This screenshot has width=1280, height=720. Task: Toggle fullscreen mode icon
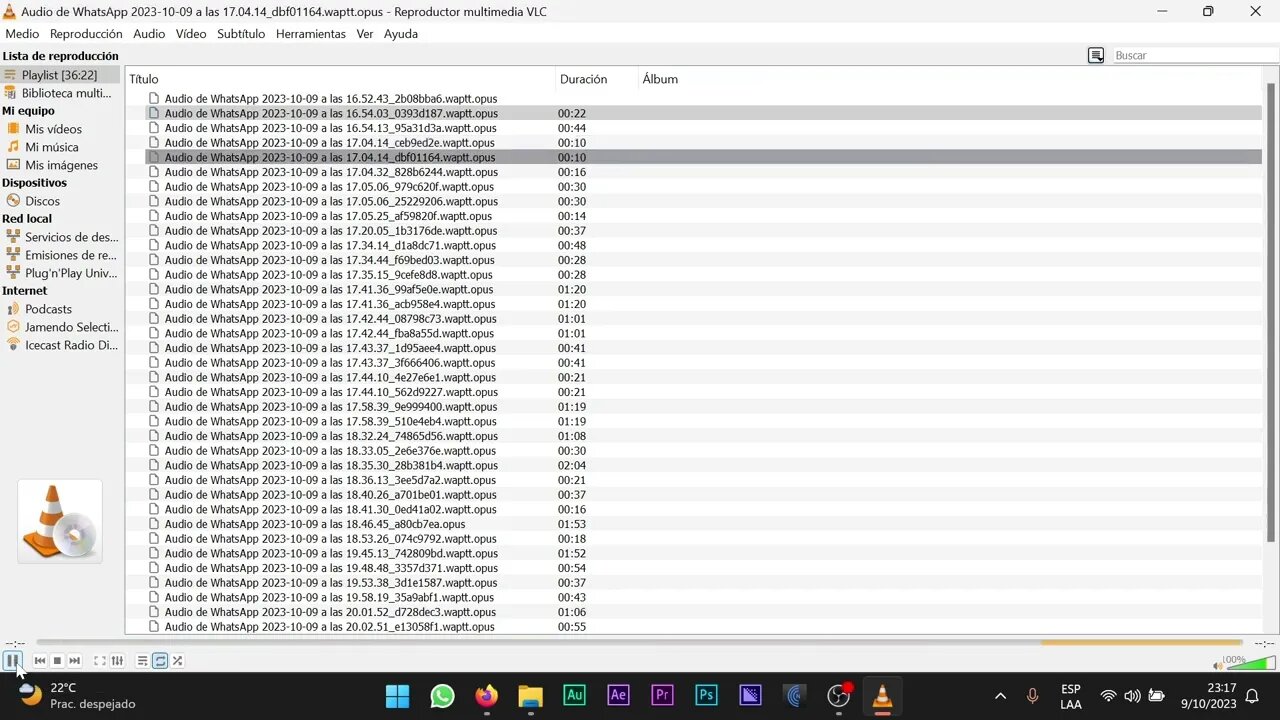(100, 661)
